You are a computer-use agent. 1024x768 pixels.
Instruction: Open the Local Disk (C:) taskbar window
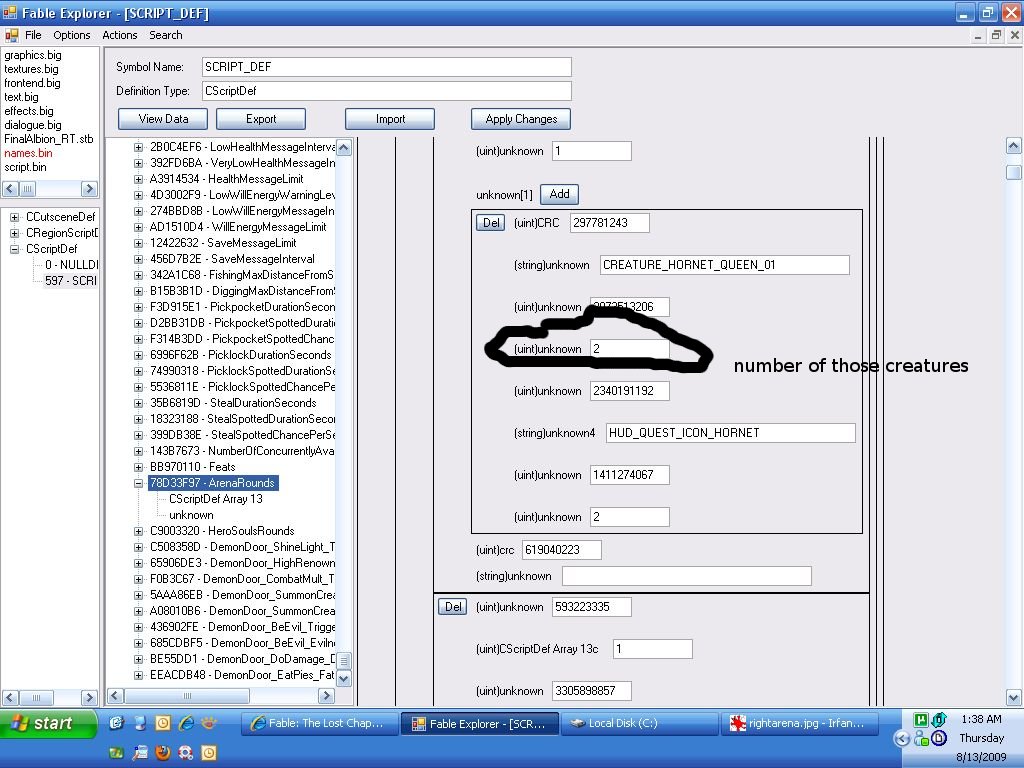639,723
